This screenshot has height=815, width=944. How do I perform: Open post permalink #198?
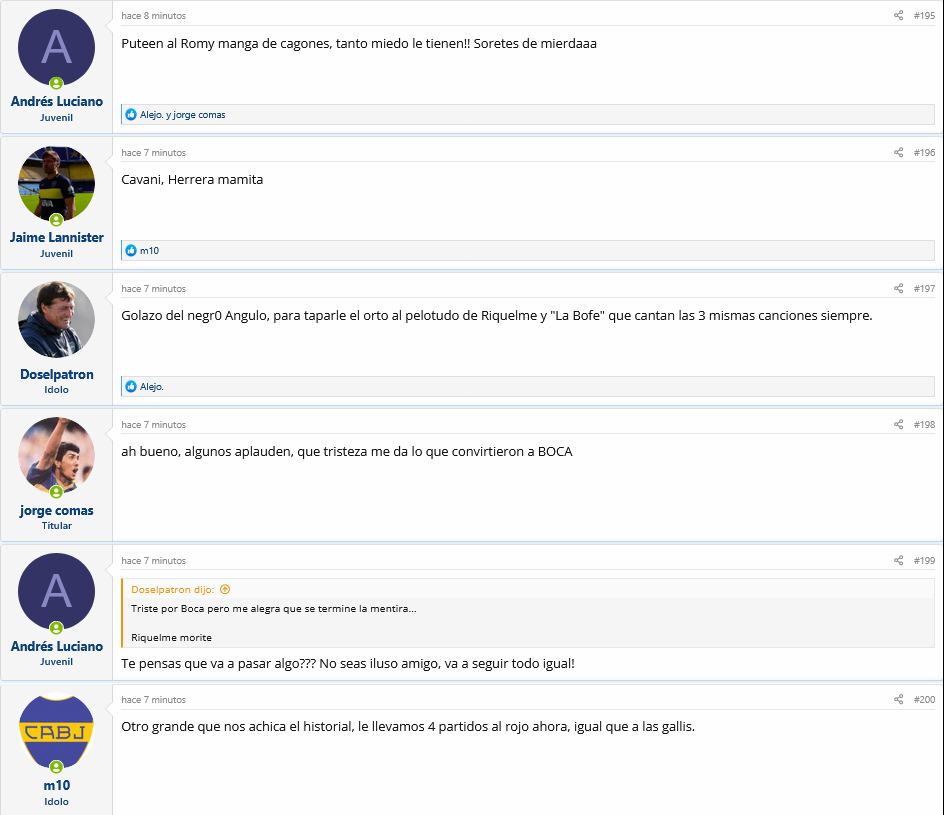pyautogui.click(x=924, y=425)
